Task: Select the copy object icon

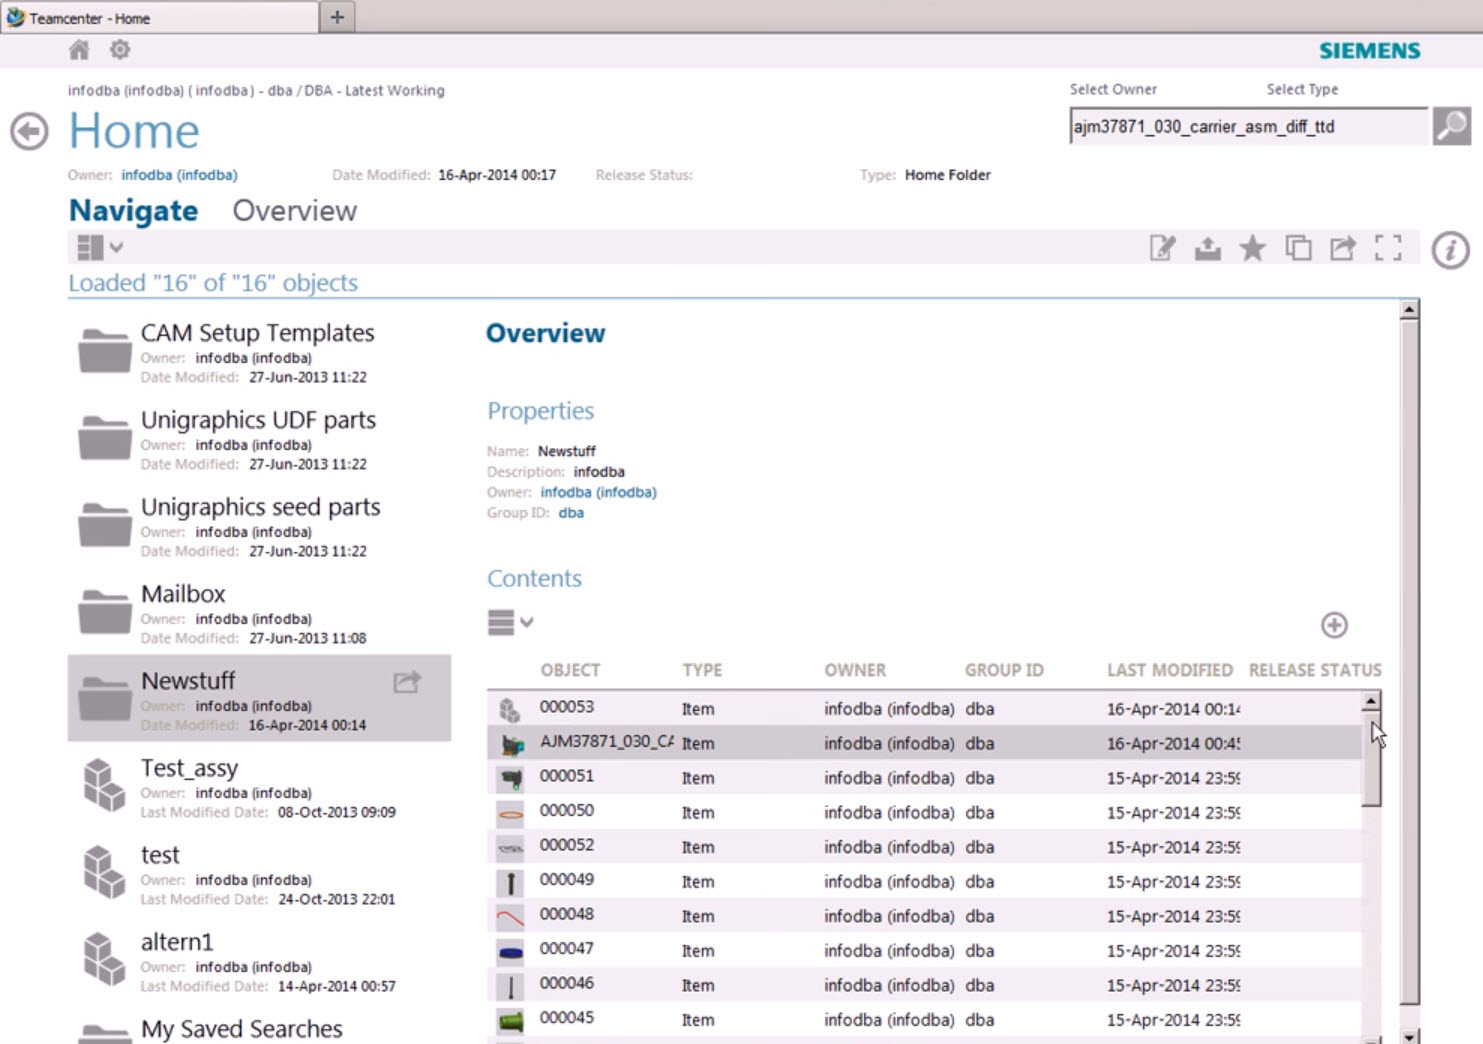Action: [x=1299, y=248]
